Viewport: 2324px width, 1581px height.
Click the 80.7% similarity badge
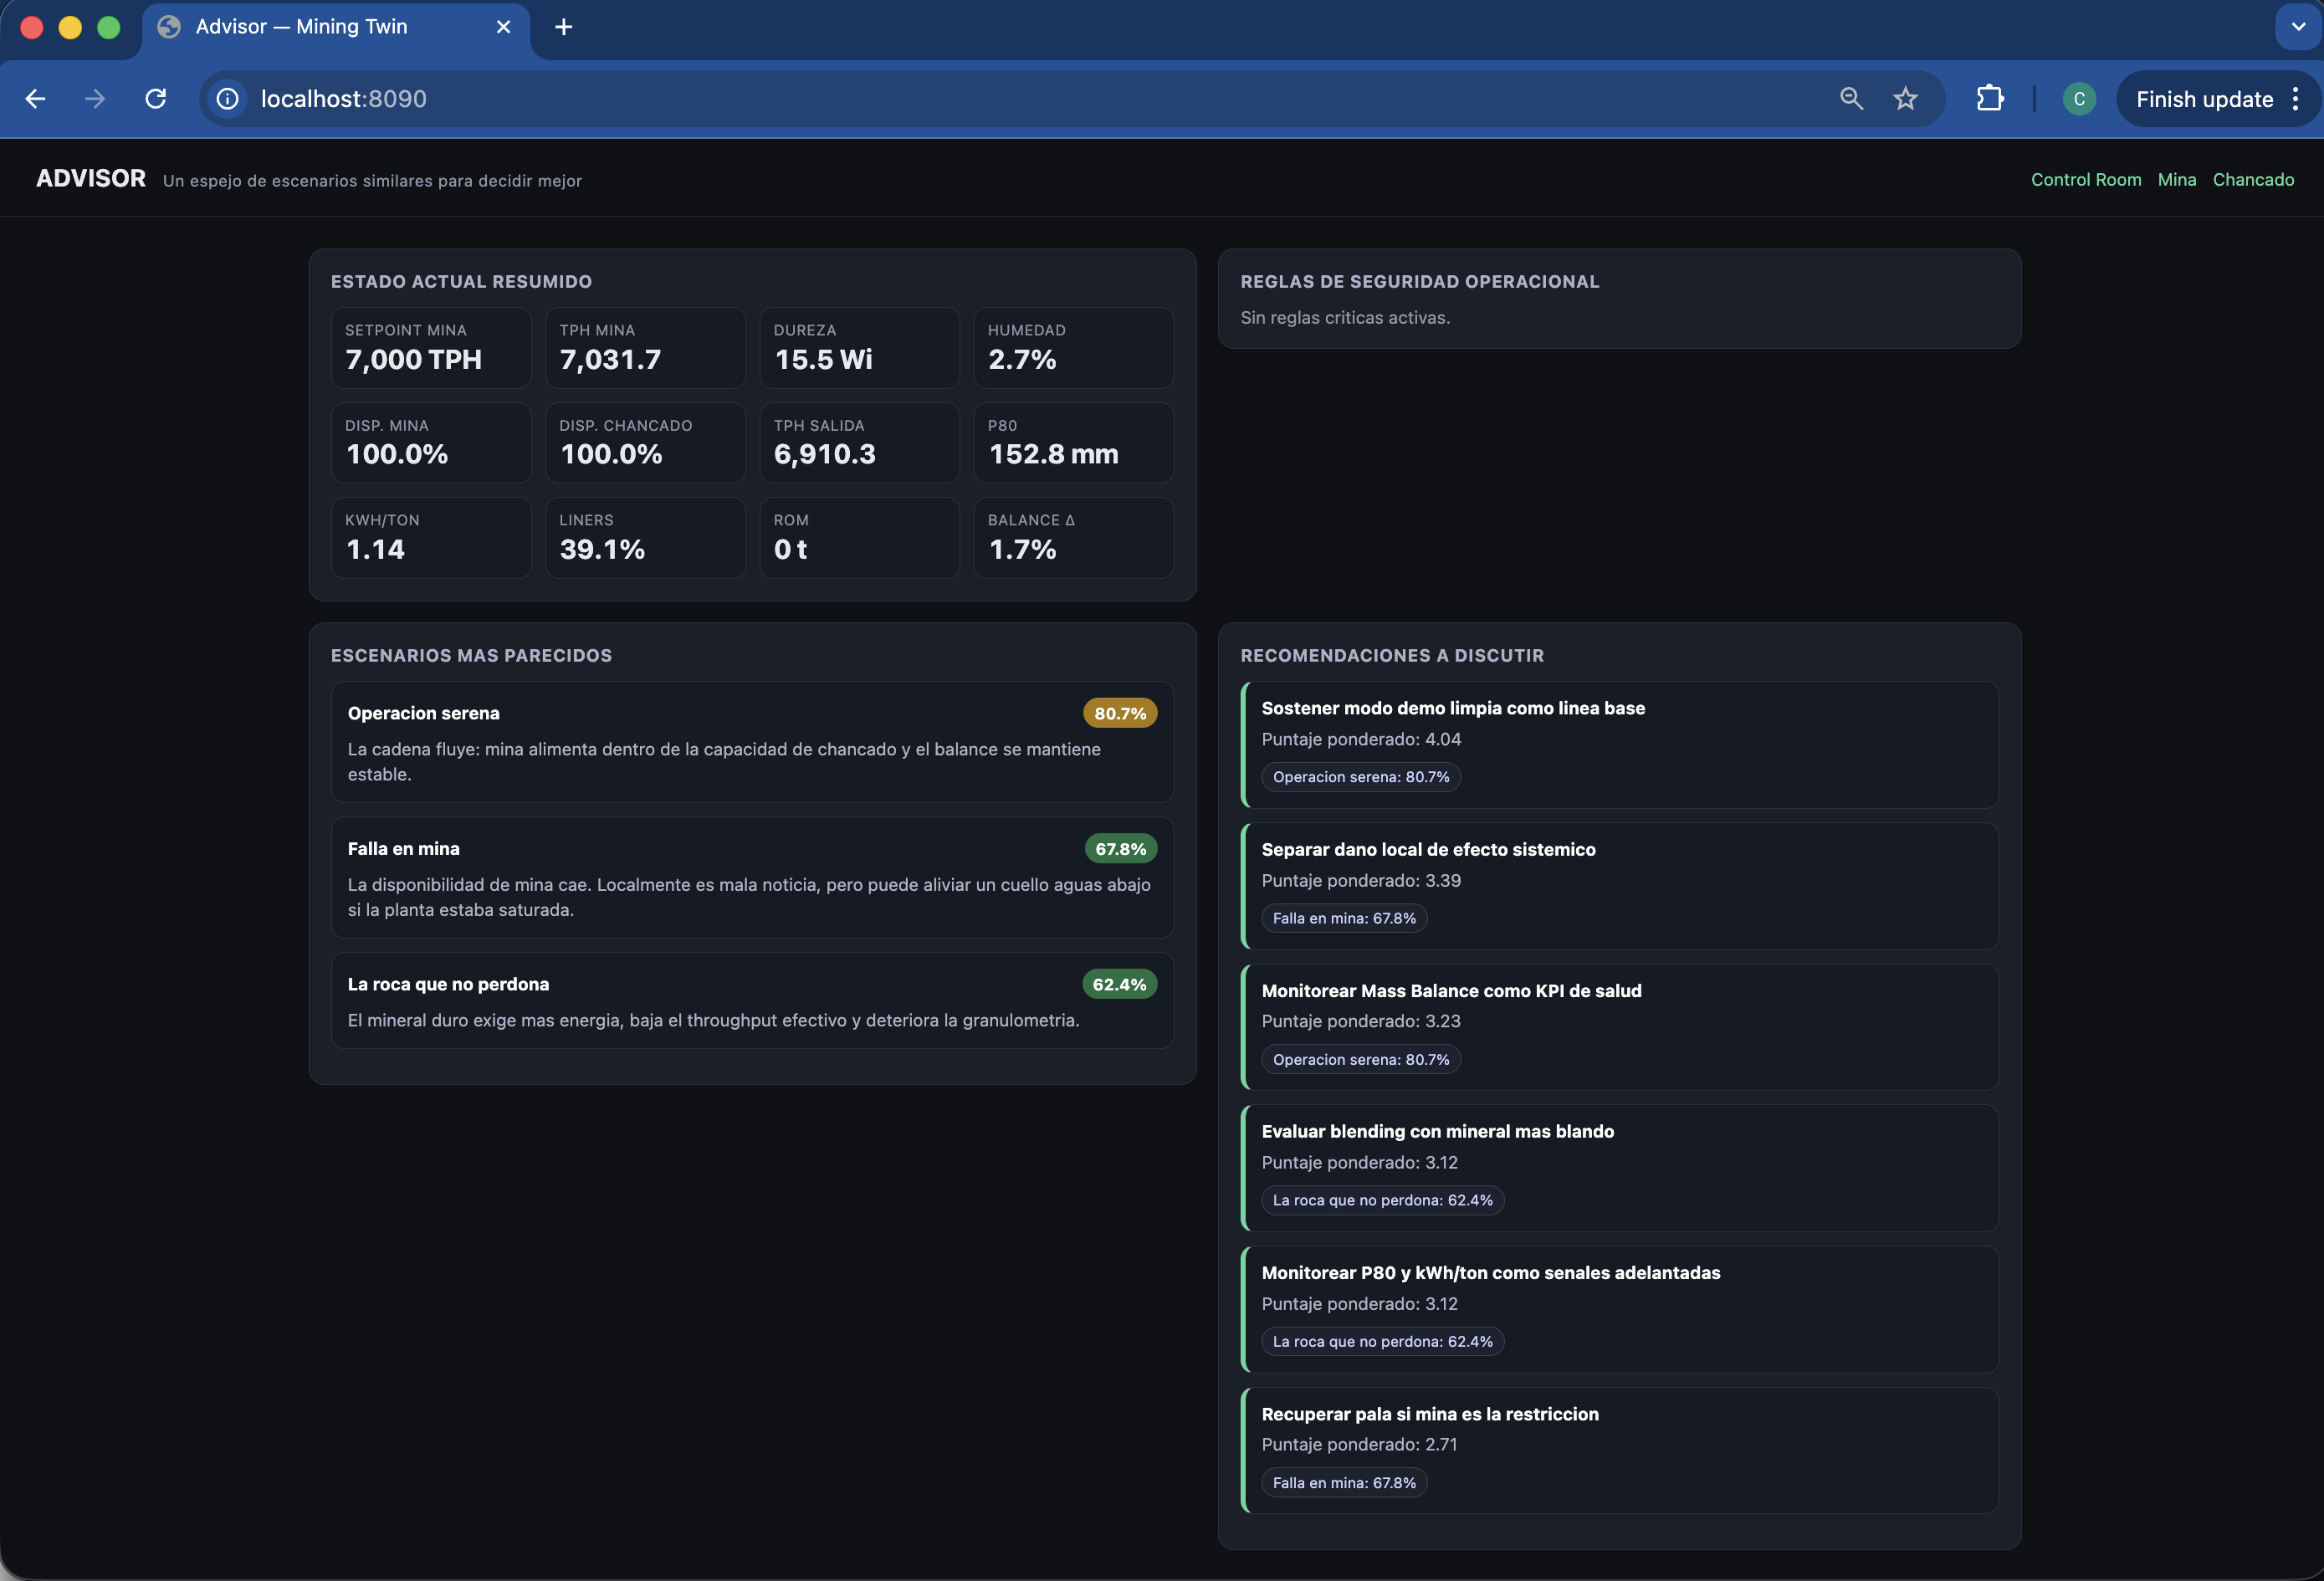click(x=1120, y=713)
